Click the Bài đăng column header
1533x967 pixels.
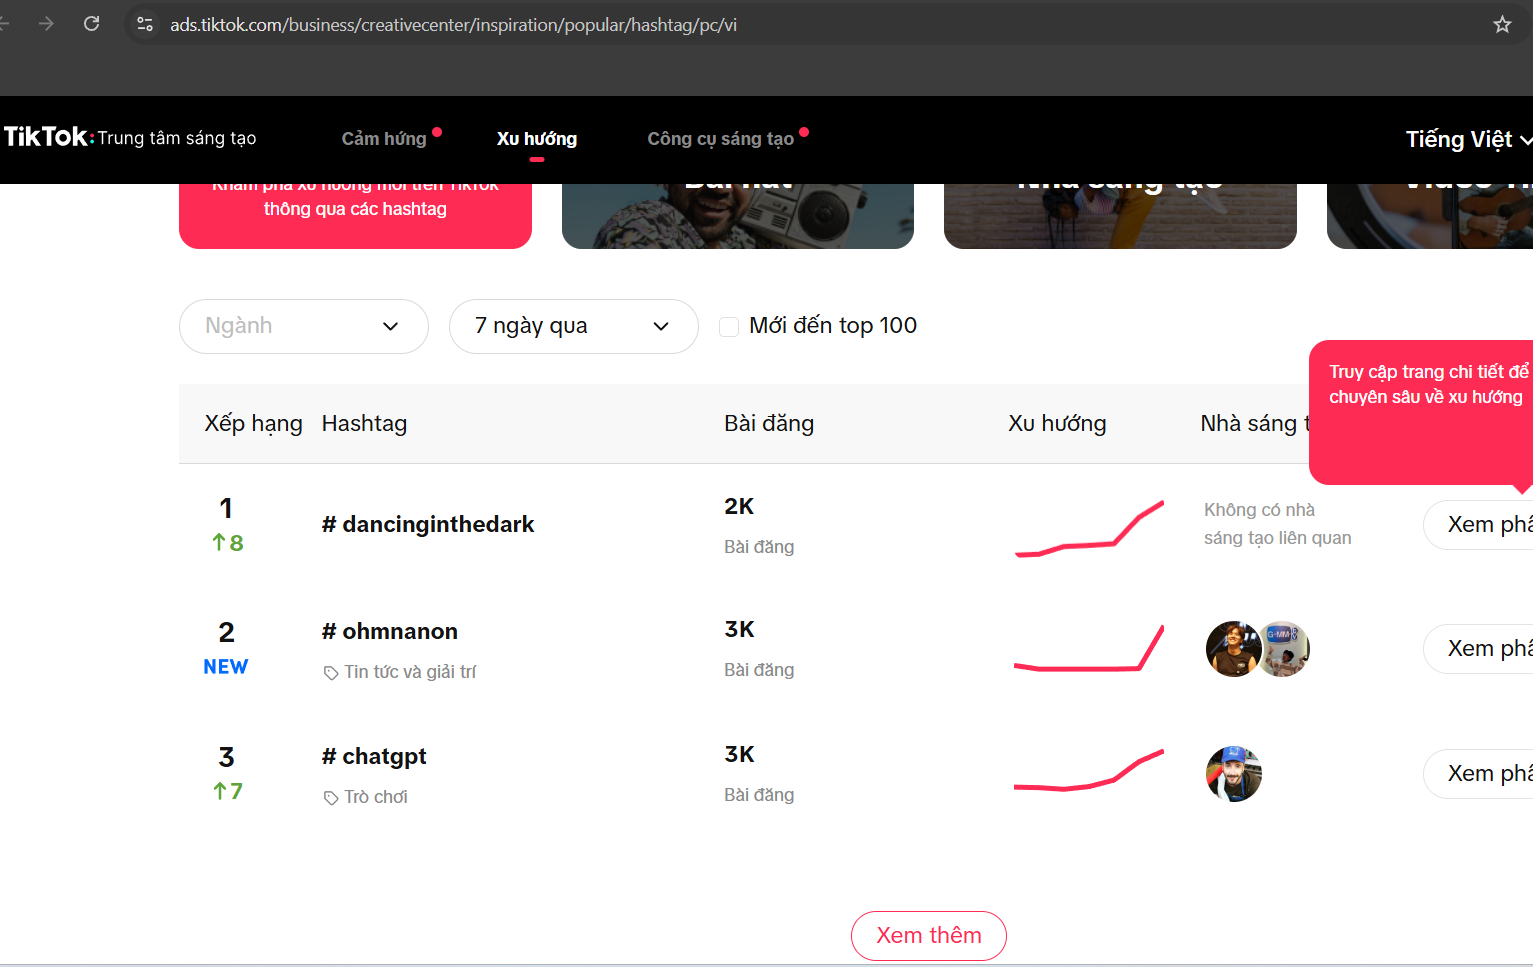pyautogui.click(x=769, y=423)
